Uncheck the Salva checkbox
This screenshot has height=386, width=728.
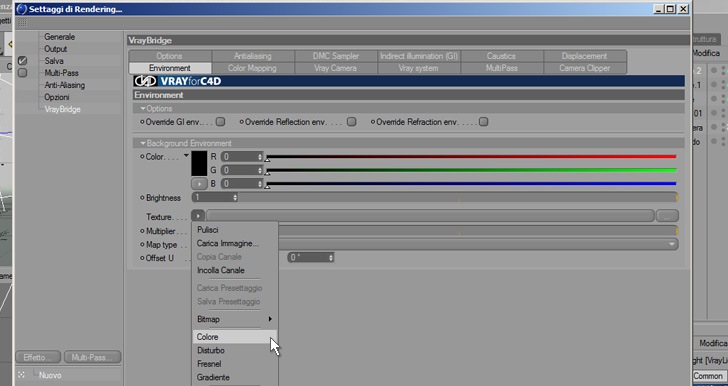point(22,61)
